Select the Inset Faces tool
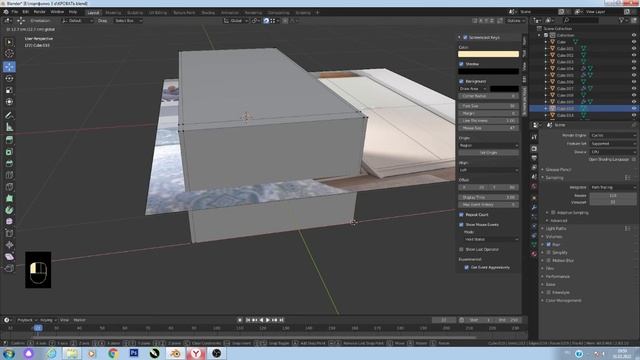Screen dimensions: 640x360 click(9, 152)
